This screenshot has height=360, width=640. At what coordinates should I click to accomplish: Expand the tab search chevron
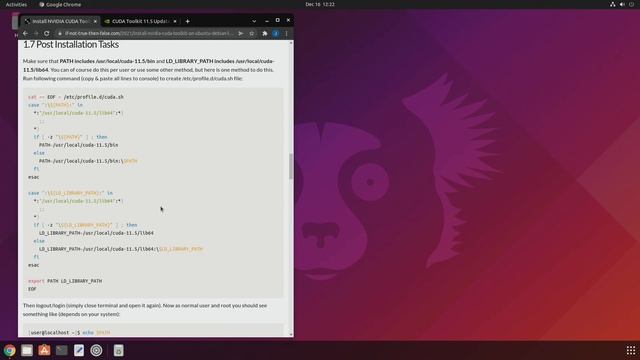coord(254,21)
